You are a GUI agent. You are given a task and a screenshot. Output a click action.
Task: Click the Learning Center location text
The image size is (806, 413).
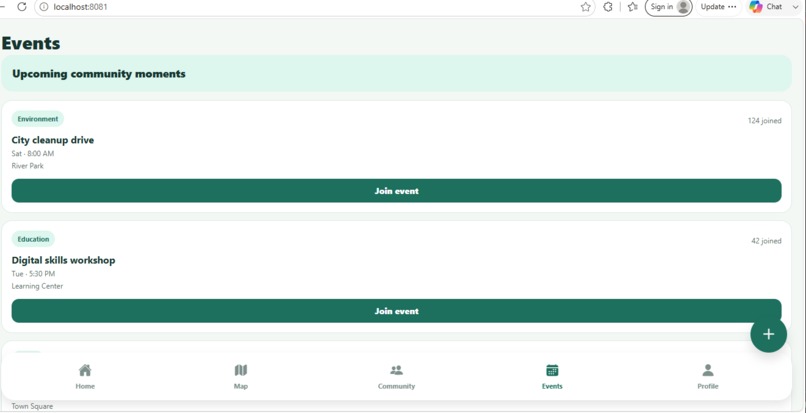pyautogui.click(x=38, y=286)
